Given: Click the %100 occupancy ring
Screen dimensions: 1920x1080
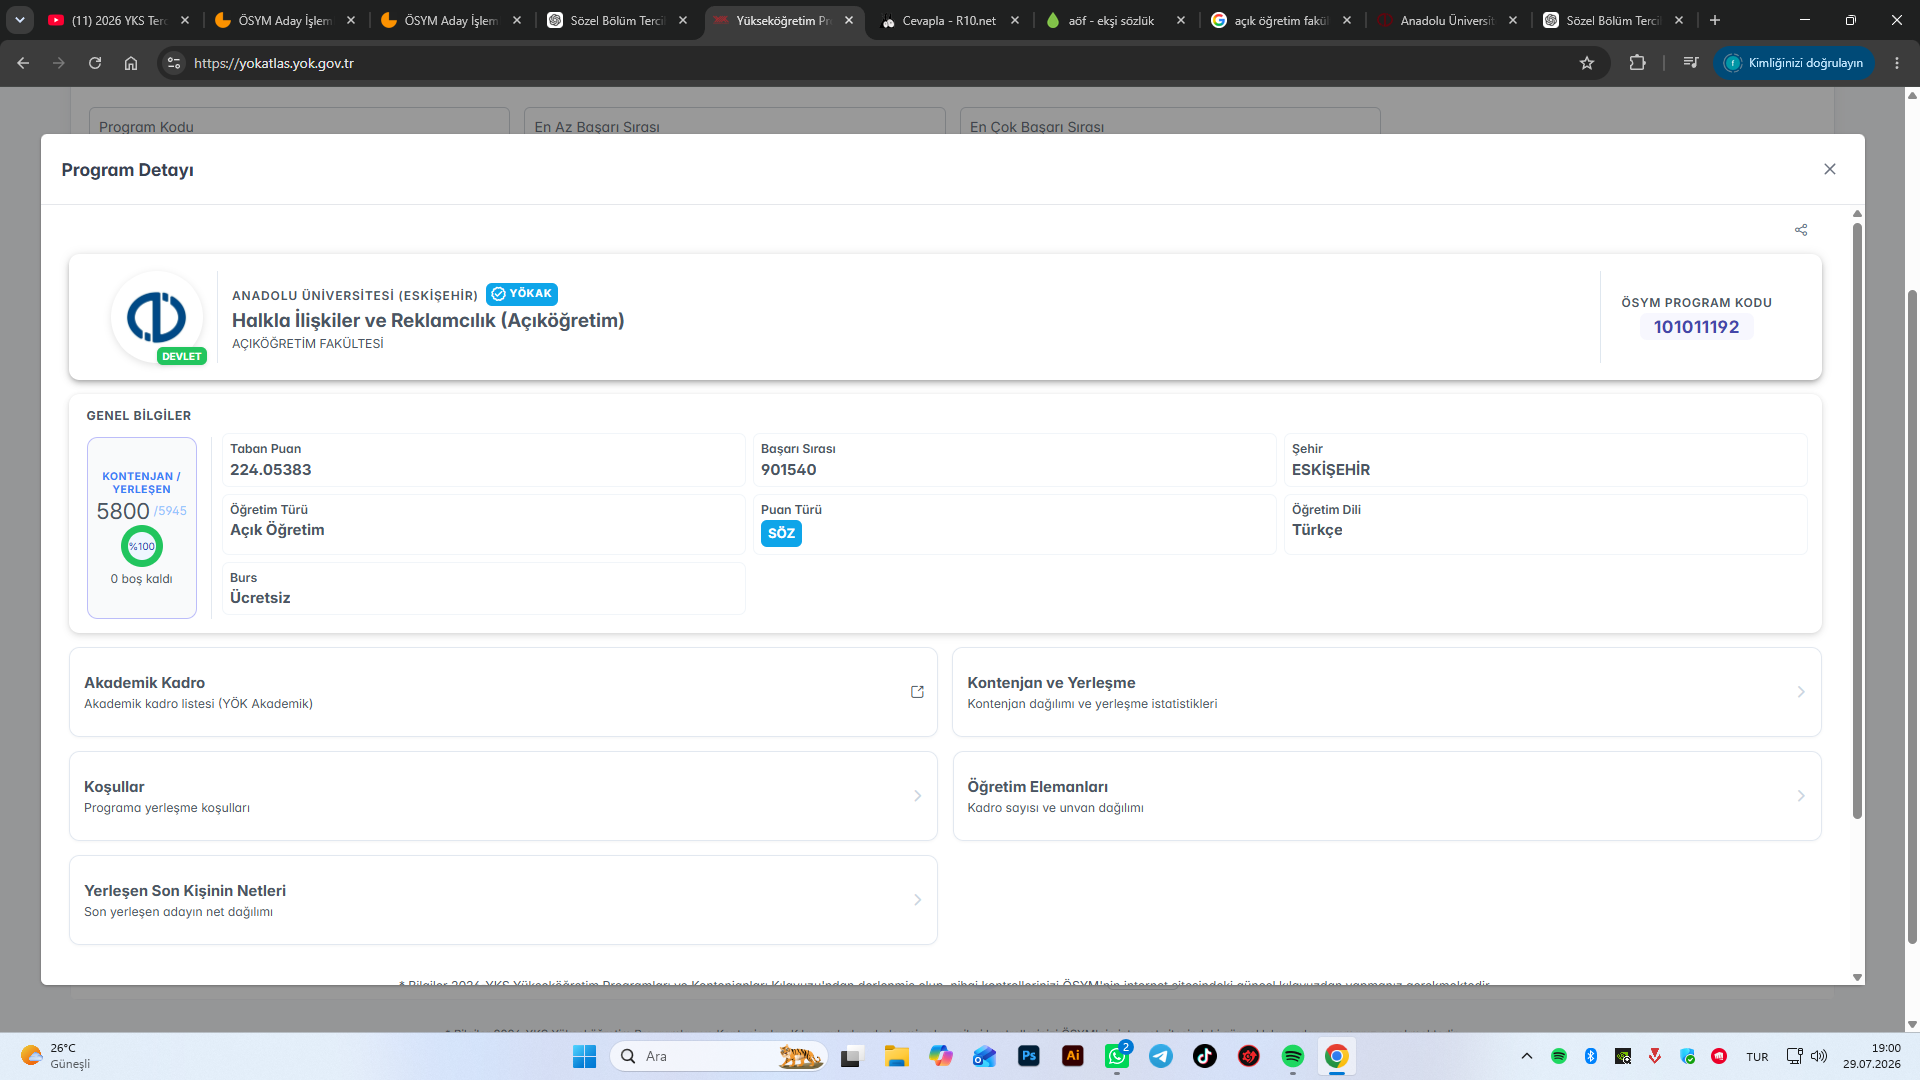Looking at the screenshot, I should click(x=142, y=546).
